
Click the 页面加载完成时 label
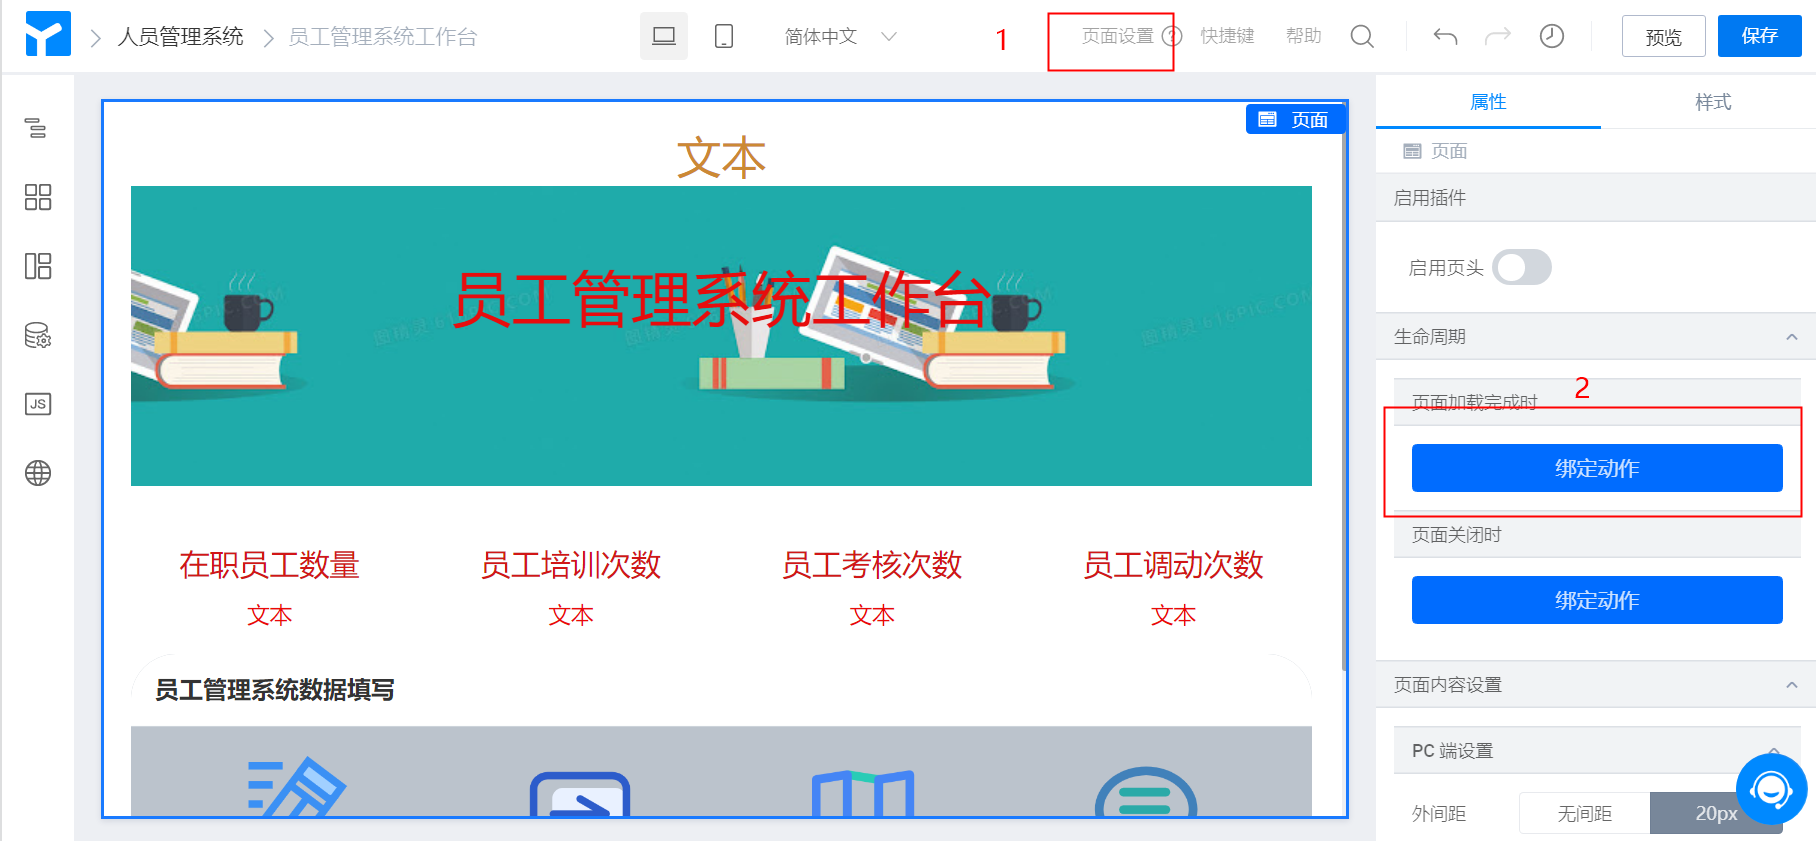(1475, 402)
